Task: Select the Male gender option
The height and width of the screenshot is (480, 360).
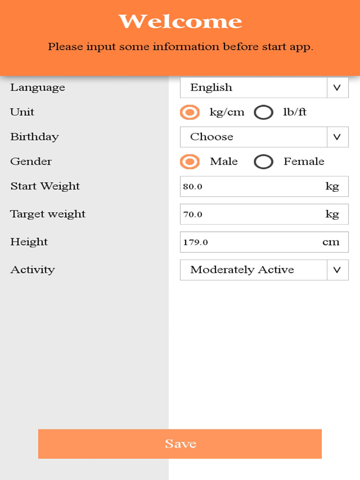Action: (190, 162)
